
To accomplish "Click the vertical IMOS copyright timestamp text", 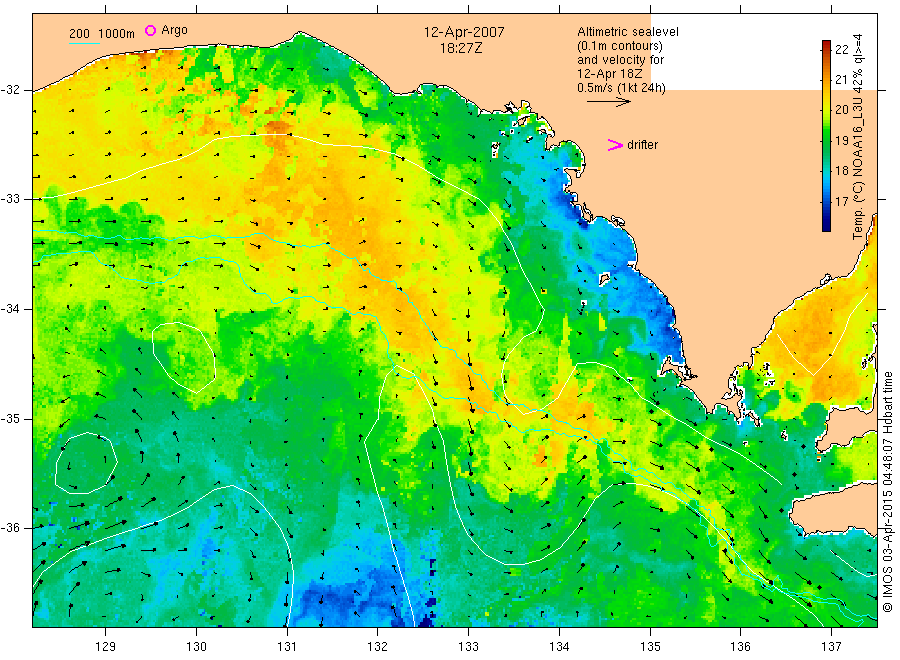I will click(888, 491).
